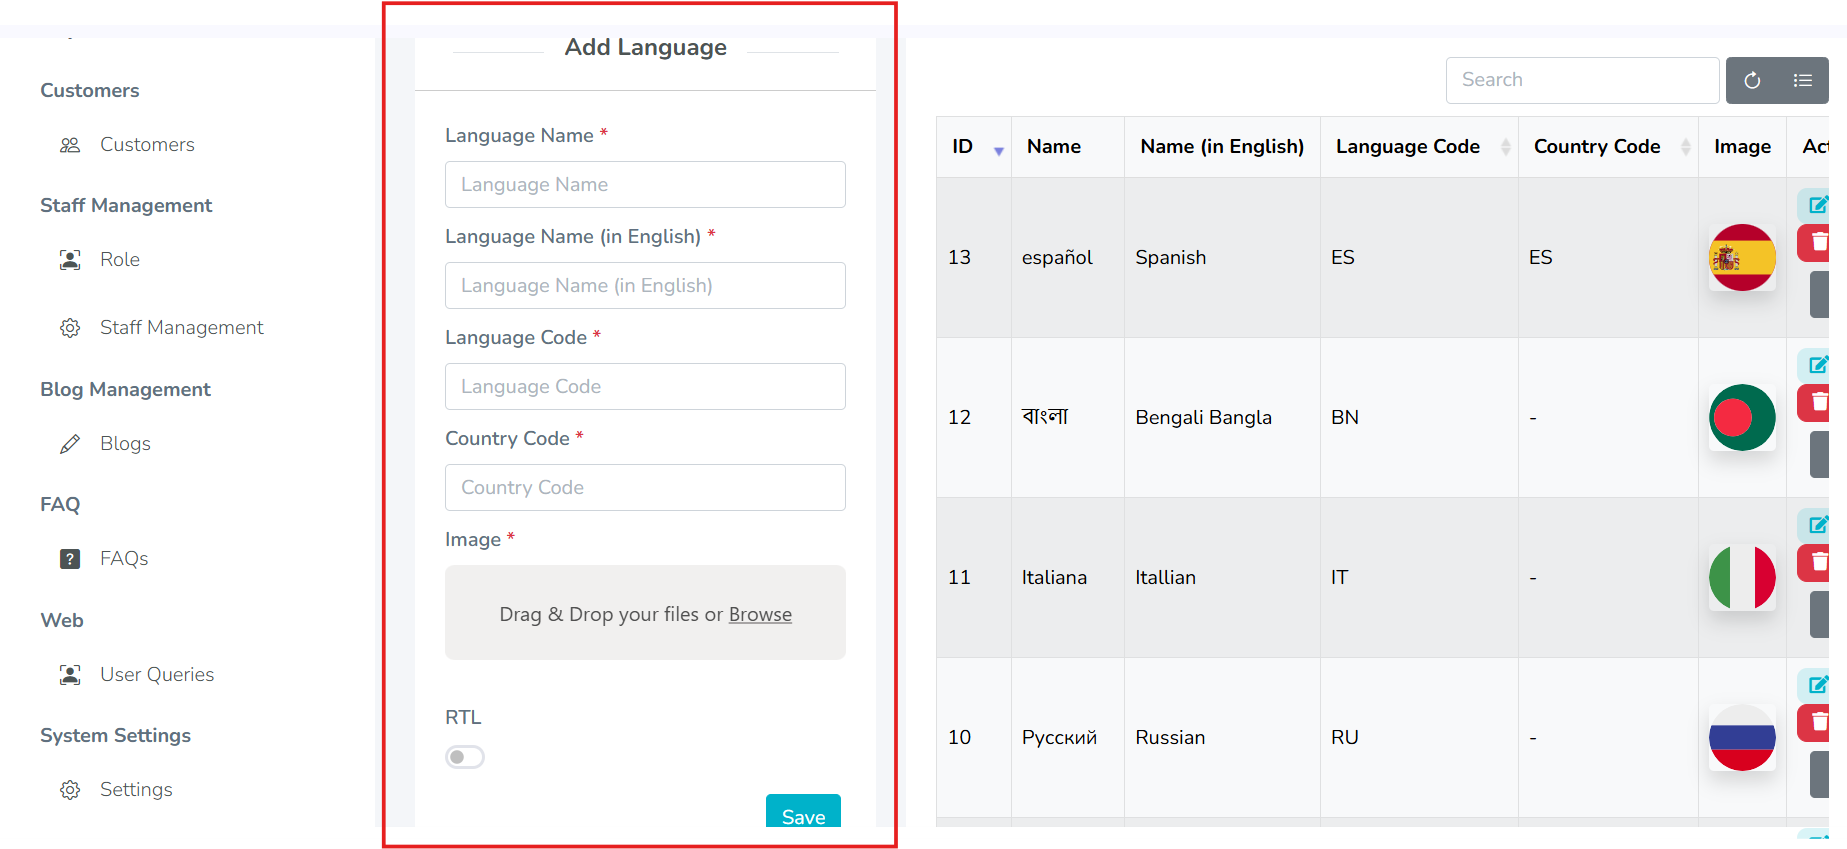This screenshot has width=1847, height=849.
Task: Open the Settings sidebar item
Action: [x=136, y=790]
